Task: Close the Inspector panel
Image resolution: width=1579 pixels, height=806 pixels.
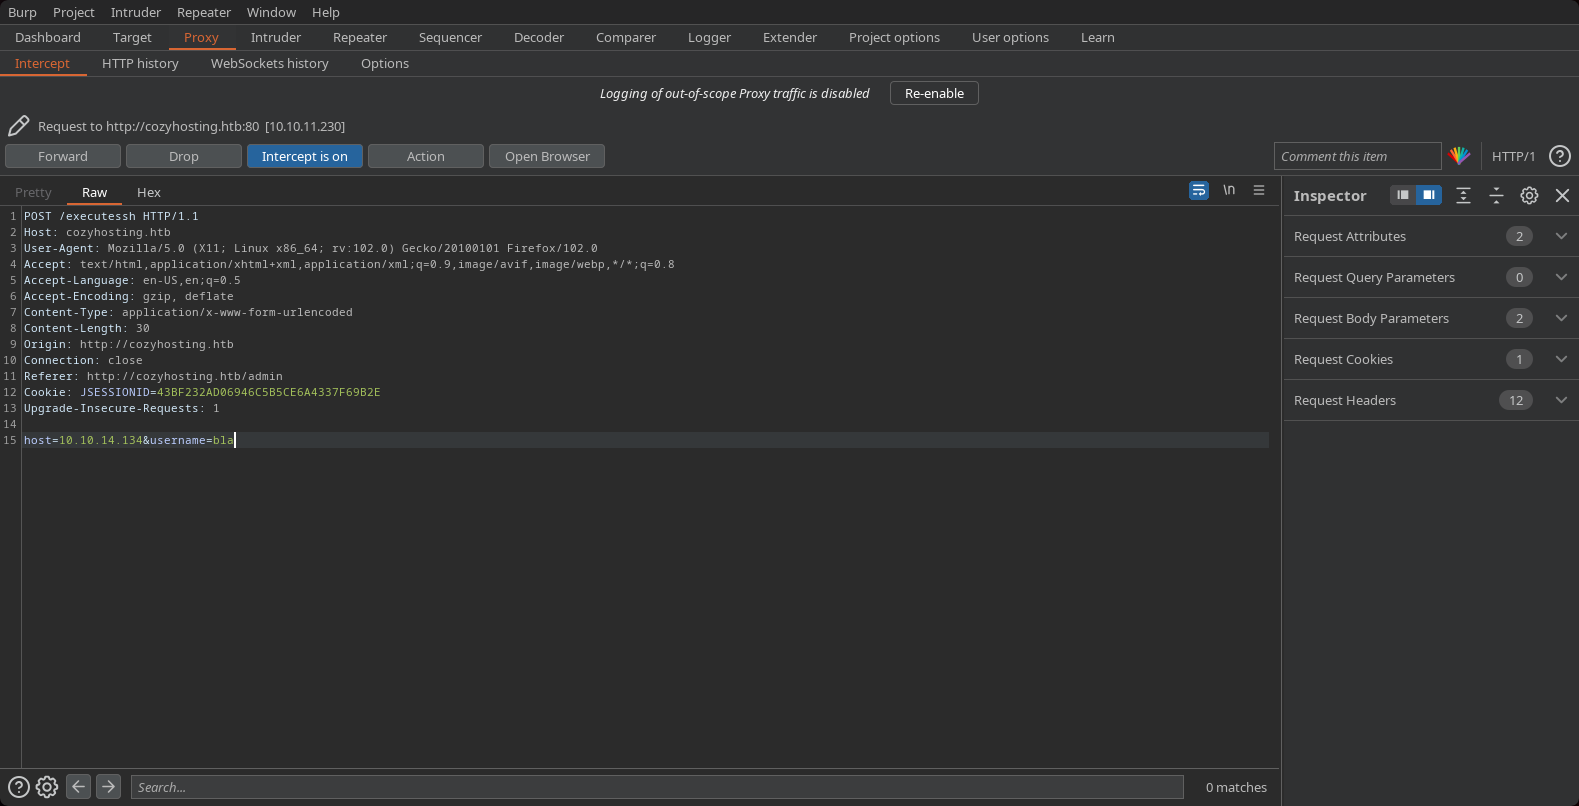Action: pos(1562,195)
